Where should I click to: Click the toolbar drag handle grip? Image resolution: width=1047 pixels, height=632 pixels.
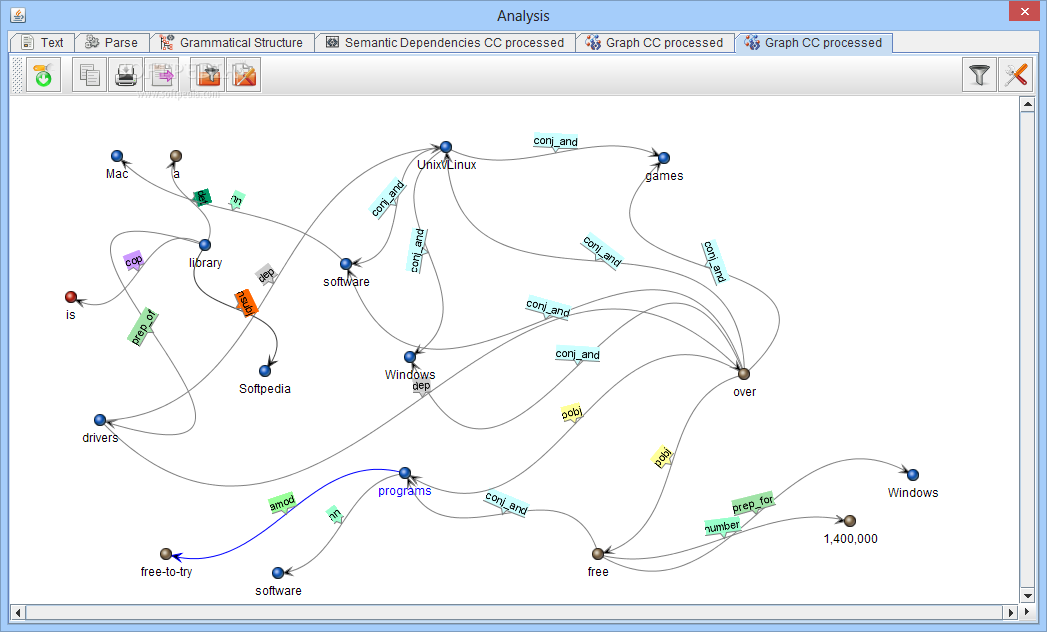click(17, 75)
